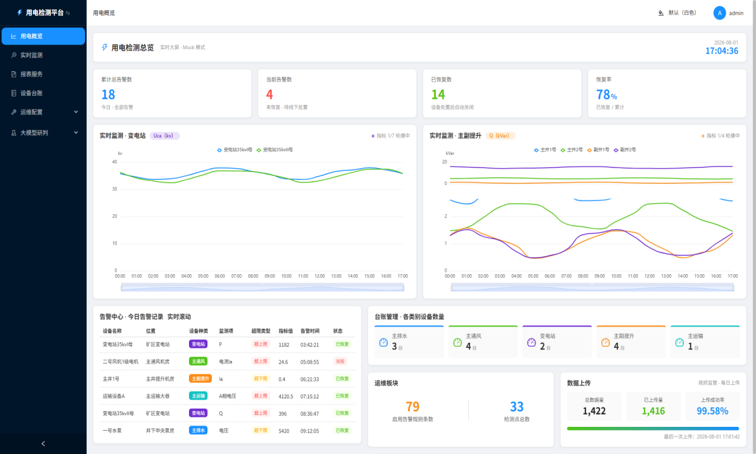Toggle the green legend series in substation chart
The width and height of the screenshot is (756, 454).
(274, 150)
